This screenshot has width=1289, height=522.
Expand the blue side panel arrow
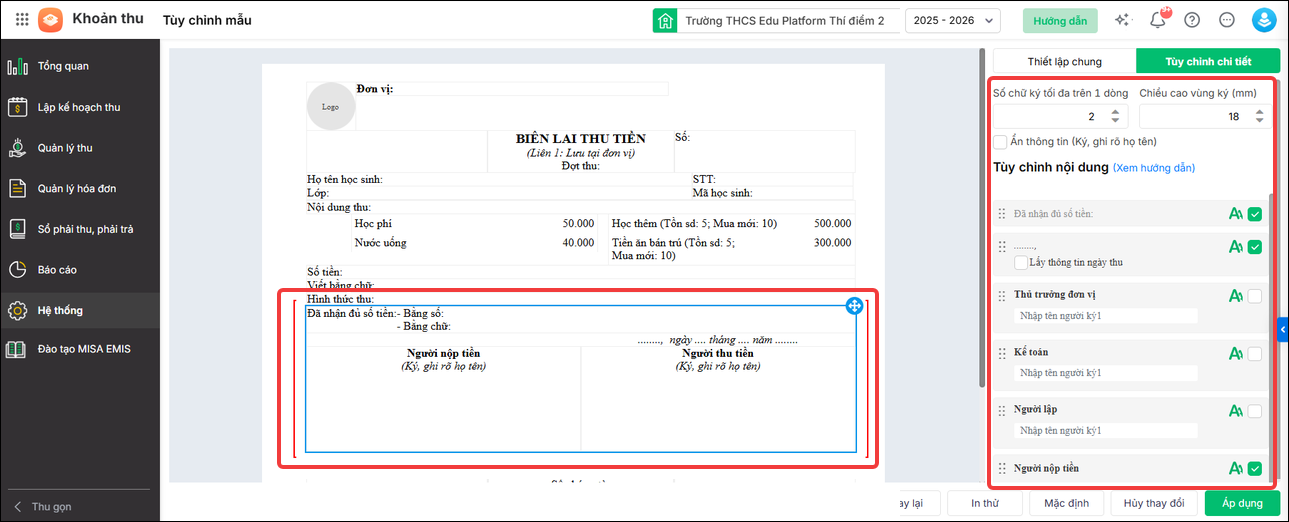(x=1283, y=328)
